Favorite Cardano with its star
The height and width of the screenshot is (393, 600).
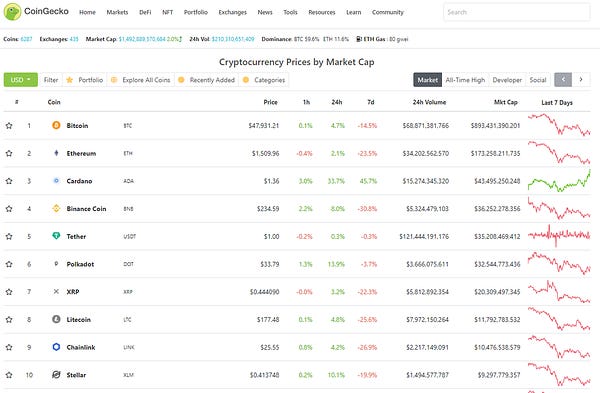tap(9, 181)
